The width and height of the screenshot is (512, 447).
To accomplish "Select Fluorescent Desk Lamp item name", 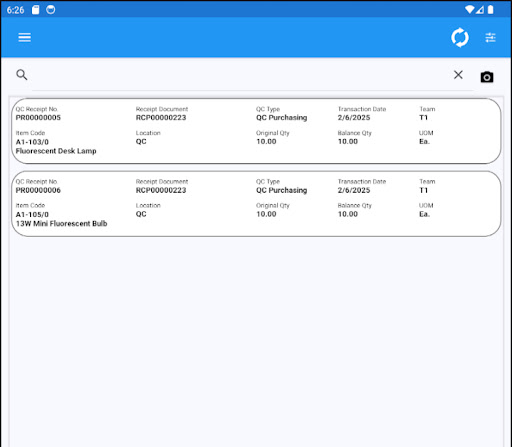I will (x=56, y=151).
